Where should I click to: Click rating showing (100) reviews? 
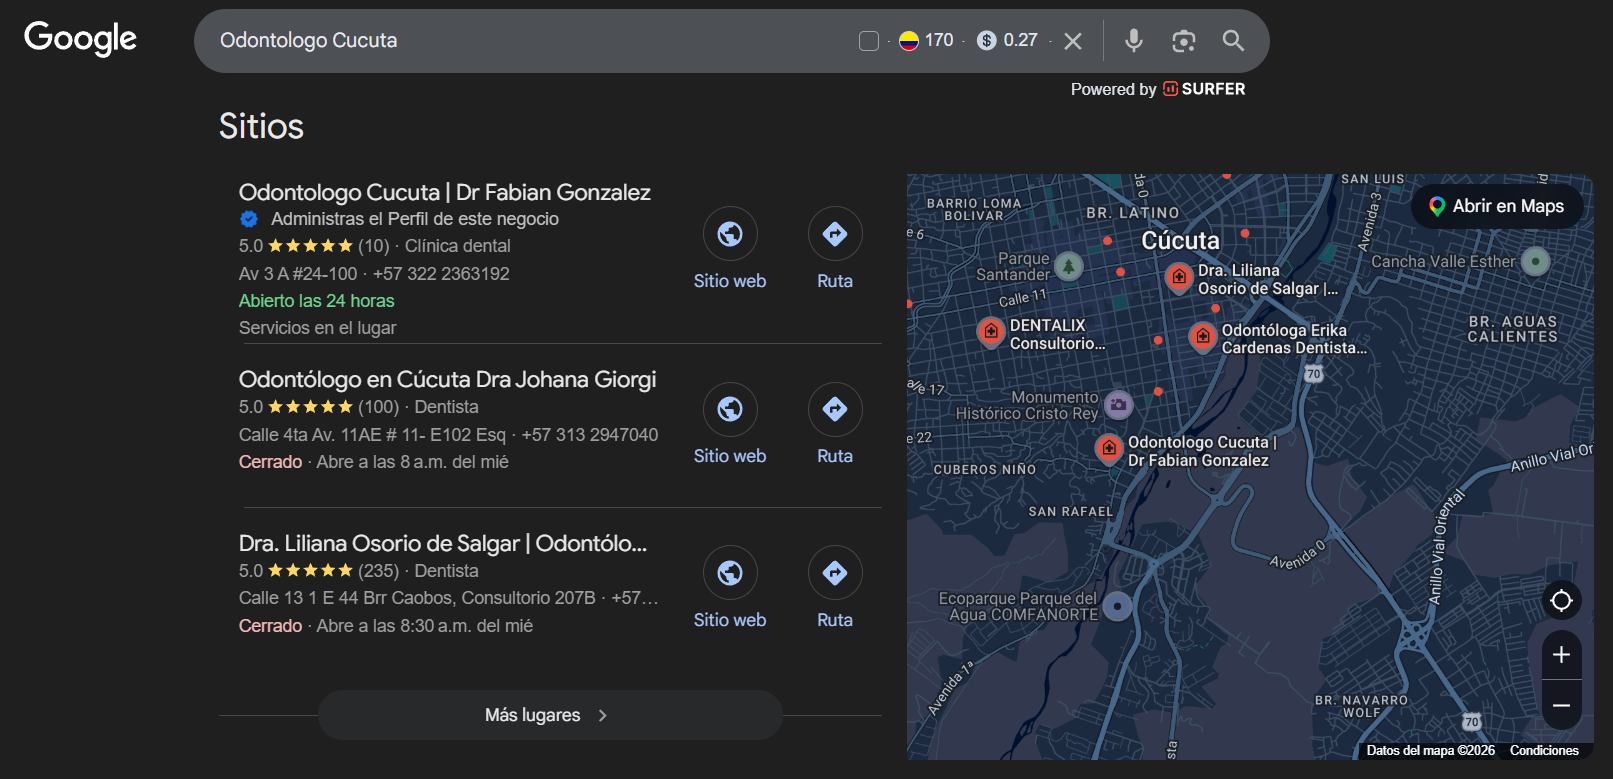point(319,407)
